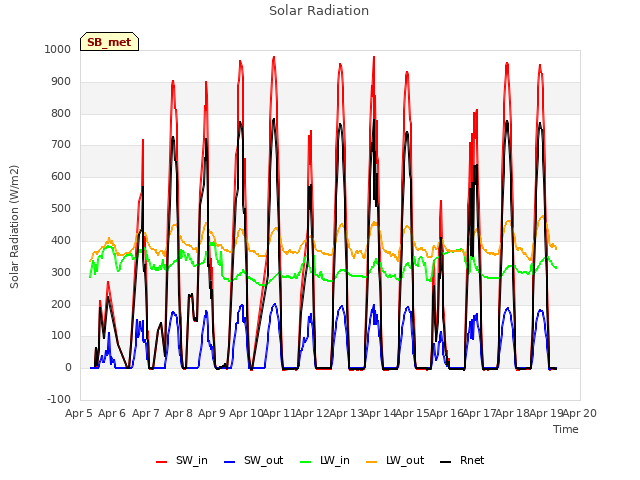640x480 pixels.
Task: Click the SB_met annotation box
Action: (109, 42)
